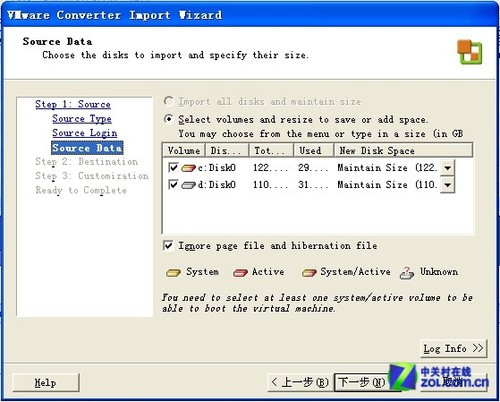500x402 pixels.
Task: Click the c: volume disk icon
Action: (x=188, y=168)
